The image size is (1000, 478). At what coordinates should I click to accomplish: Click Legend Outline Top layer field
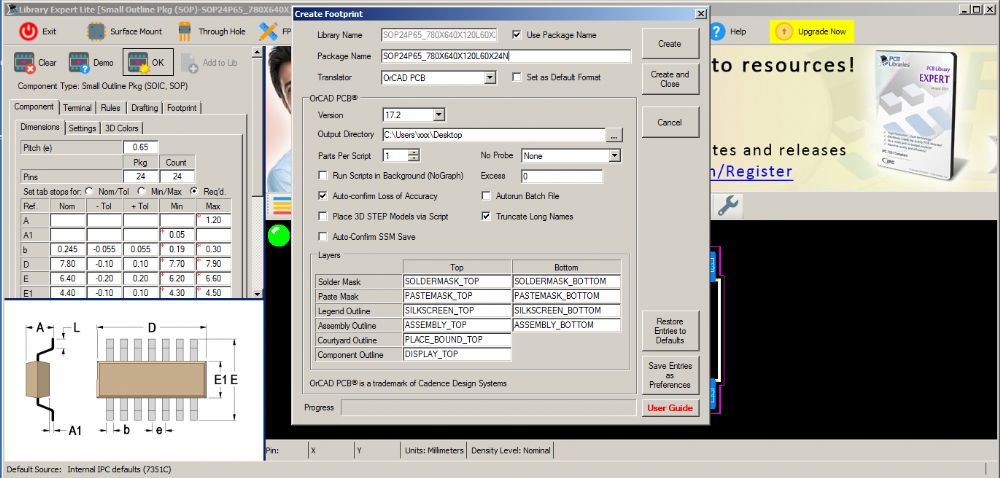click(457, 310)
